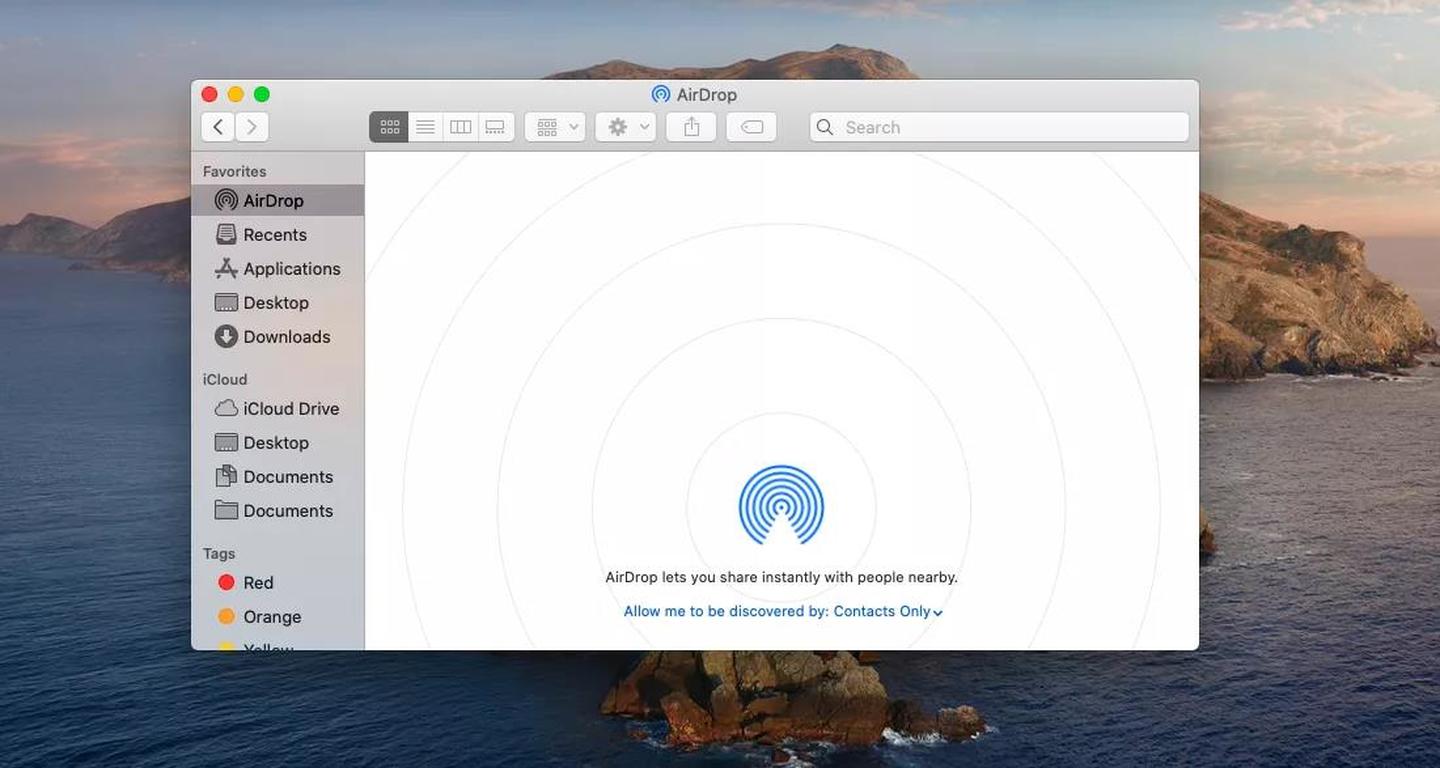
Task: Click the Recents icon in sidebar
Action: [x=227, y=234]
